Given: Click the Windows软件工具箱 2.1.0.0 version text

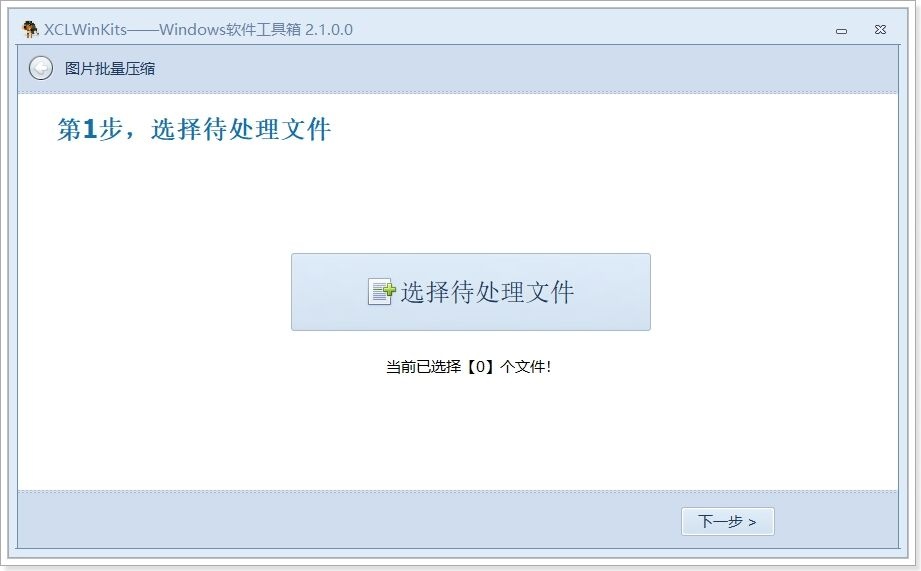Looking at the screenshot, I should pyautogui.click(x=256, y=29).
